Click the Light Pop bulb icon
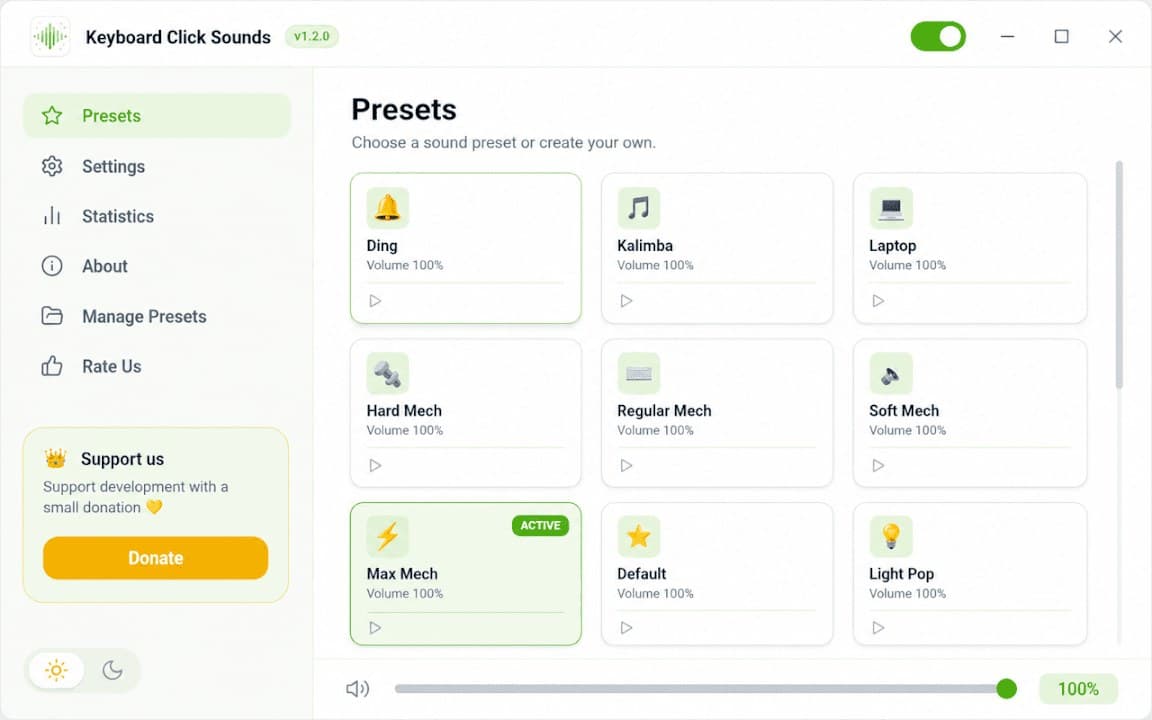Screen dimensions: 1152x720 [x=890, y=536]
